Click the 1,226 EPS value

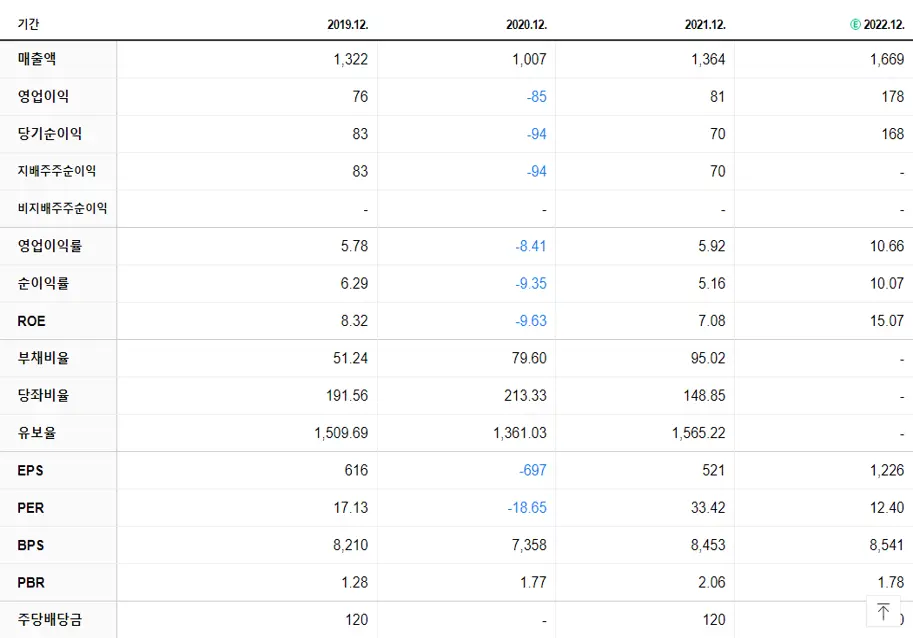point(887,470)
